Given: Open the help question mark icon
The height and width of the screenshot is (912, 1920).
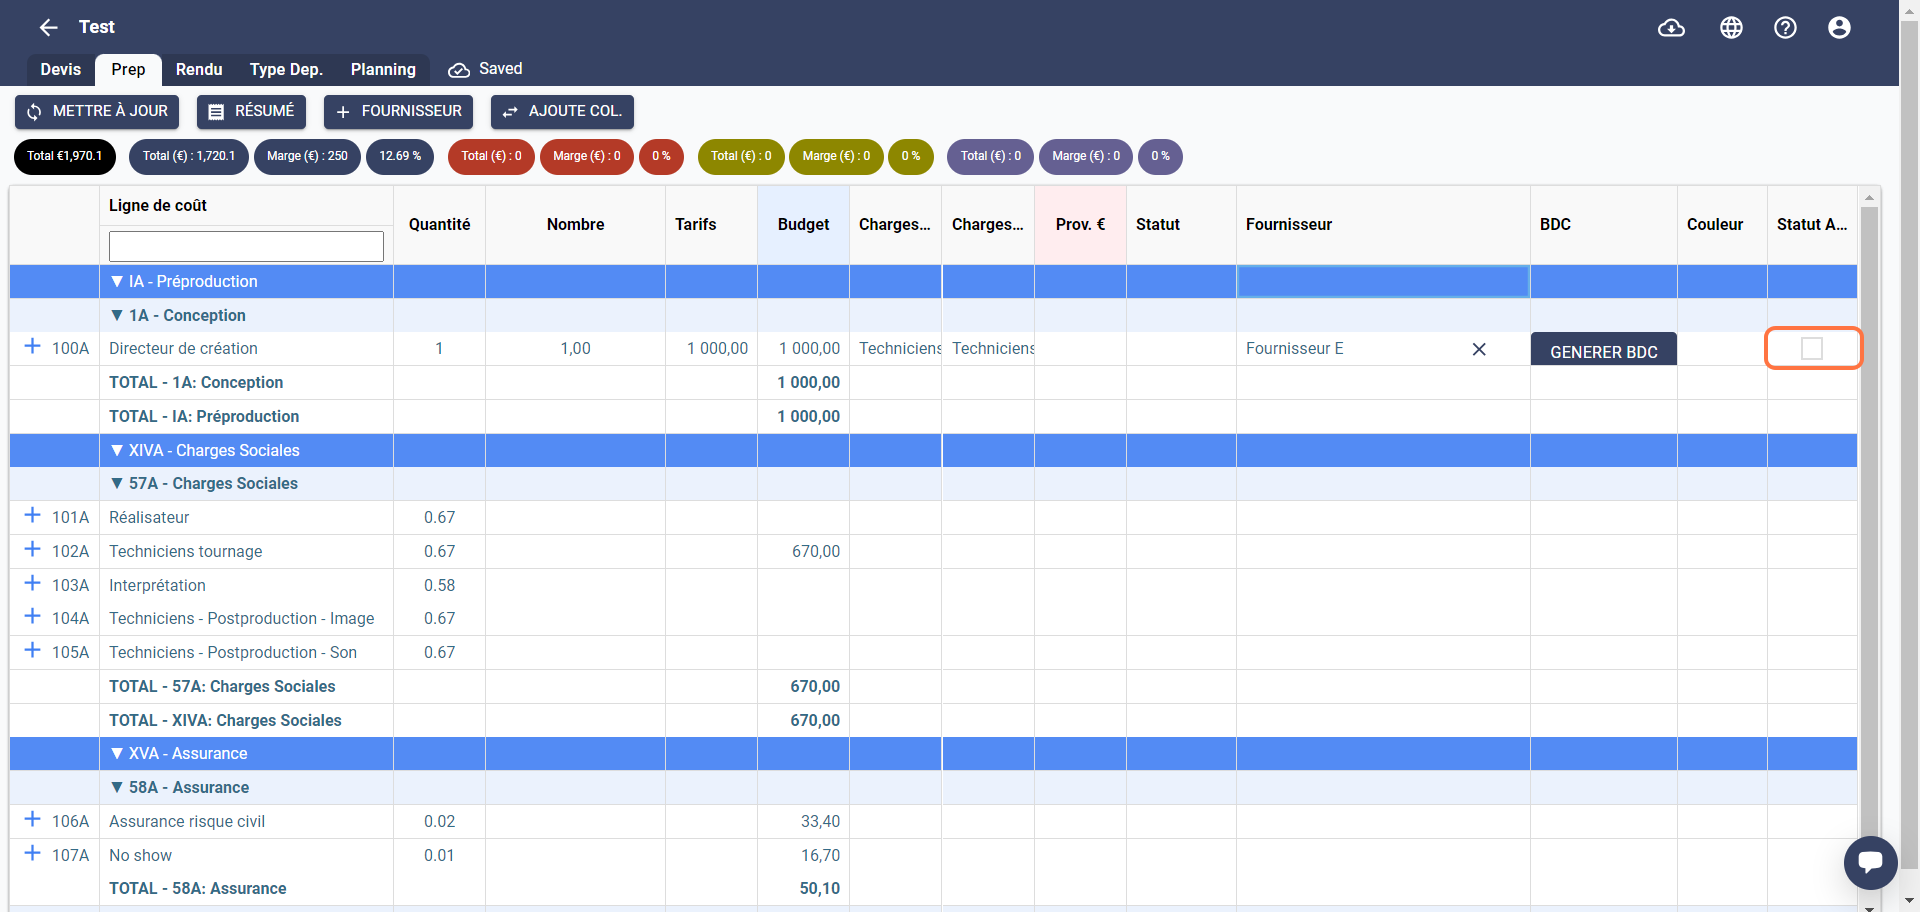Looking at the screenshot, I should click(1785, 28).
